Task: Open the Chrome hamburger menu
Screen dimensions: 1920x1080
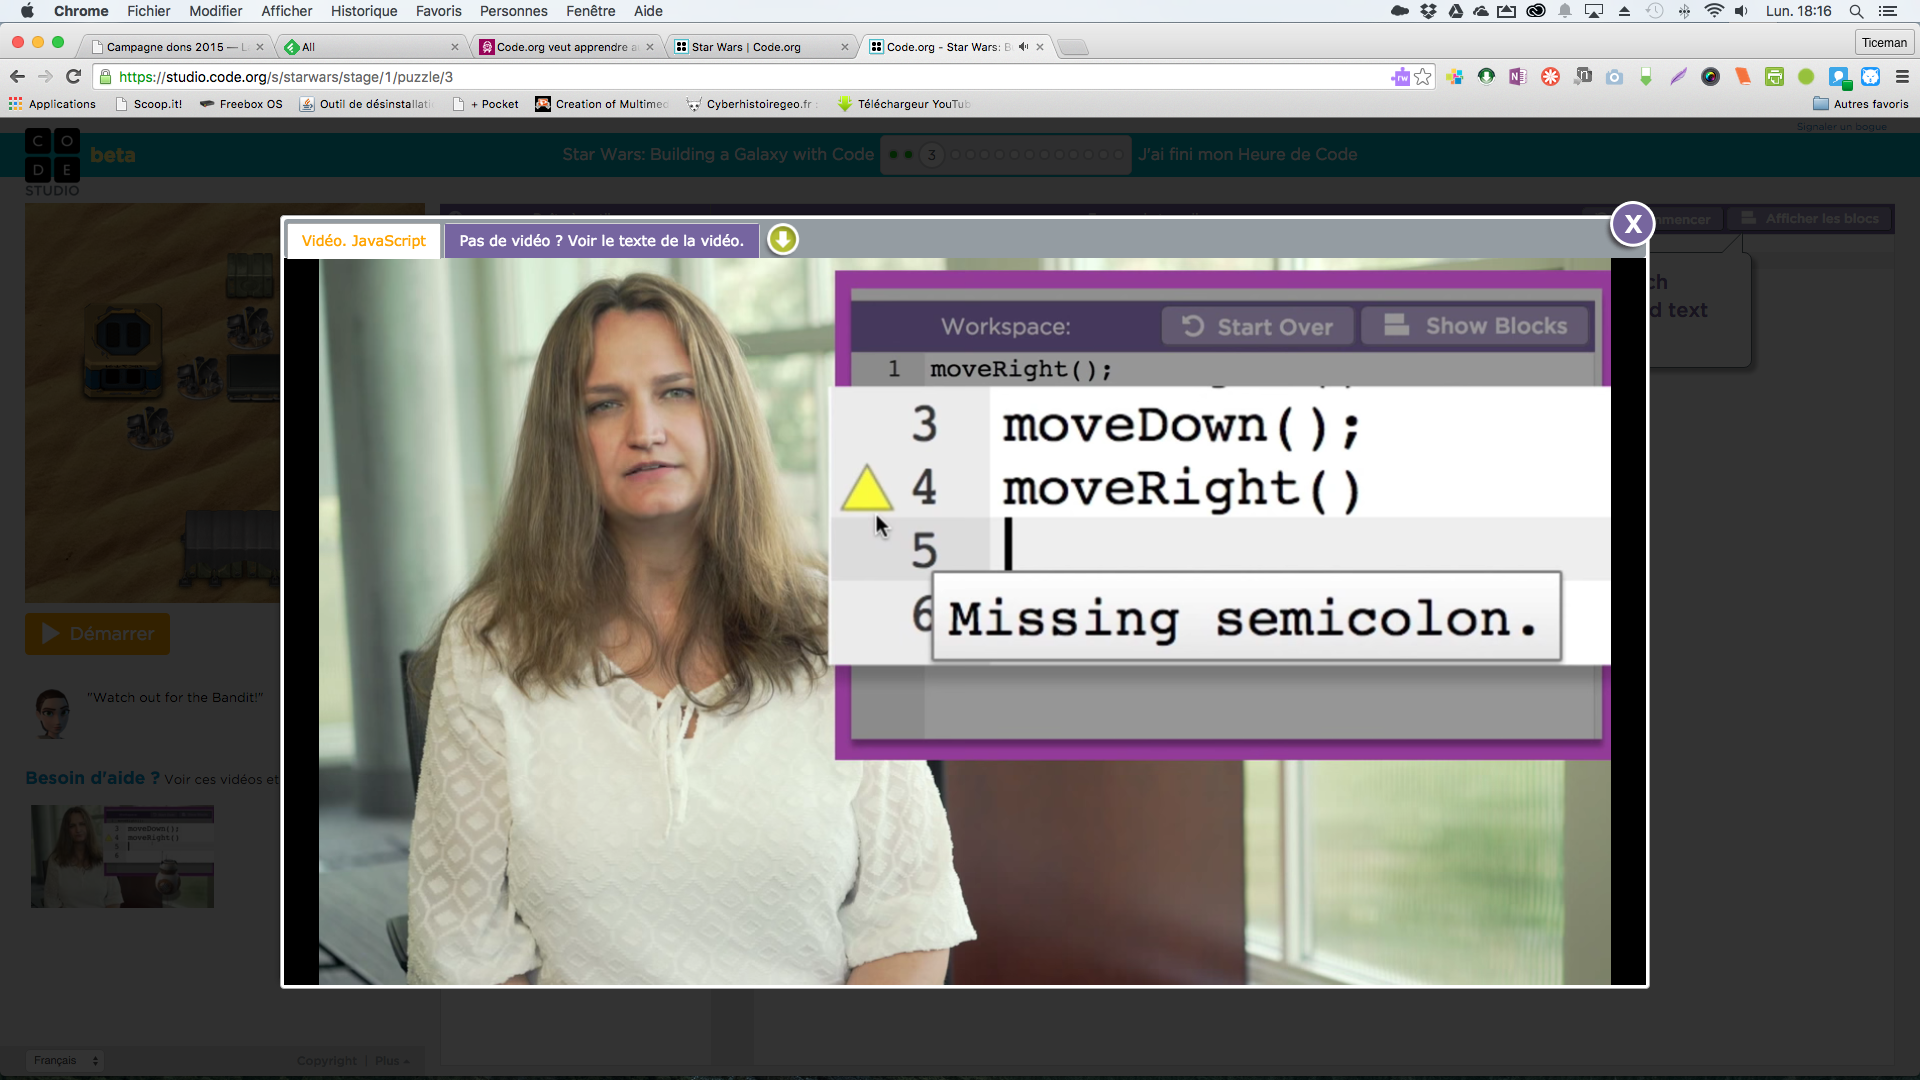Action: [x=1902, y=77]
